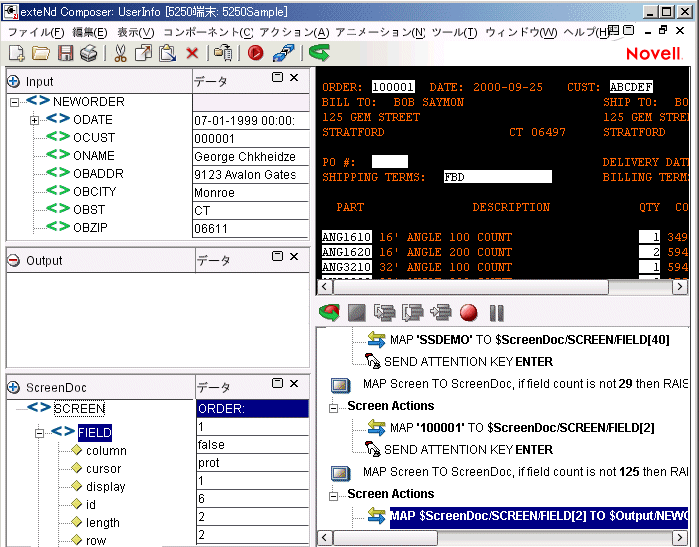The width and height of the screenshot is (699, 547).
Task: Close the ScreenDoc pane
Action: click(294, 383)
